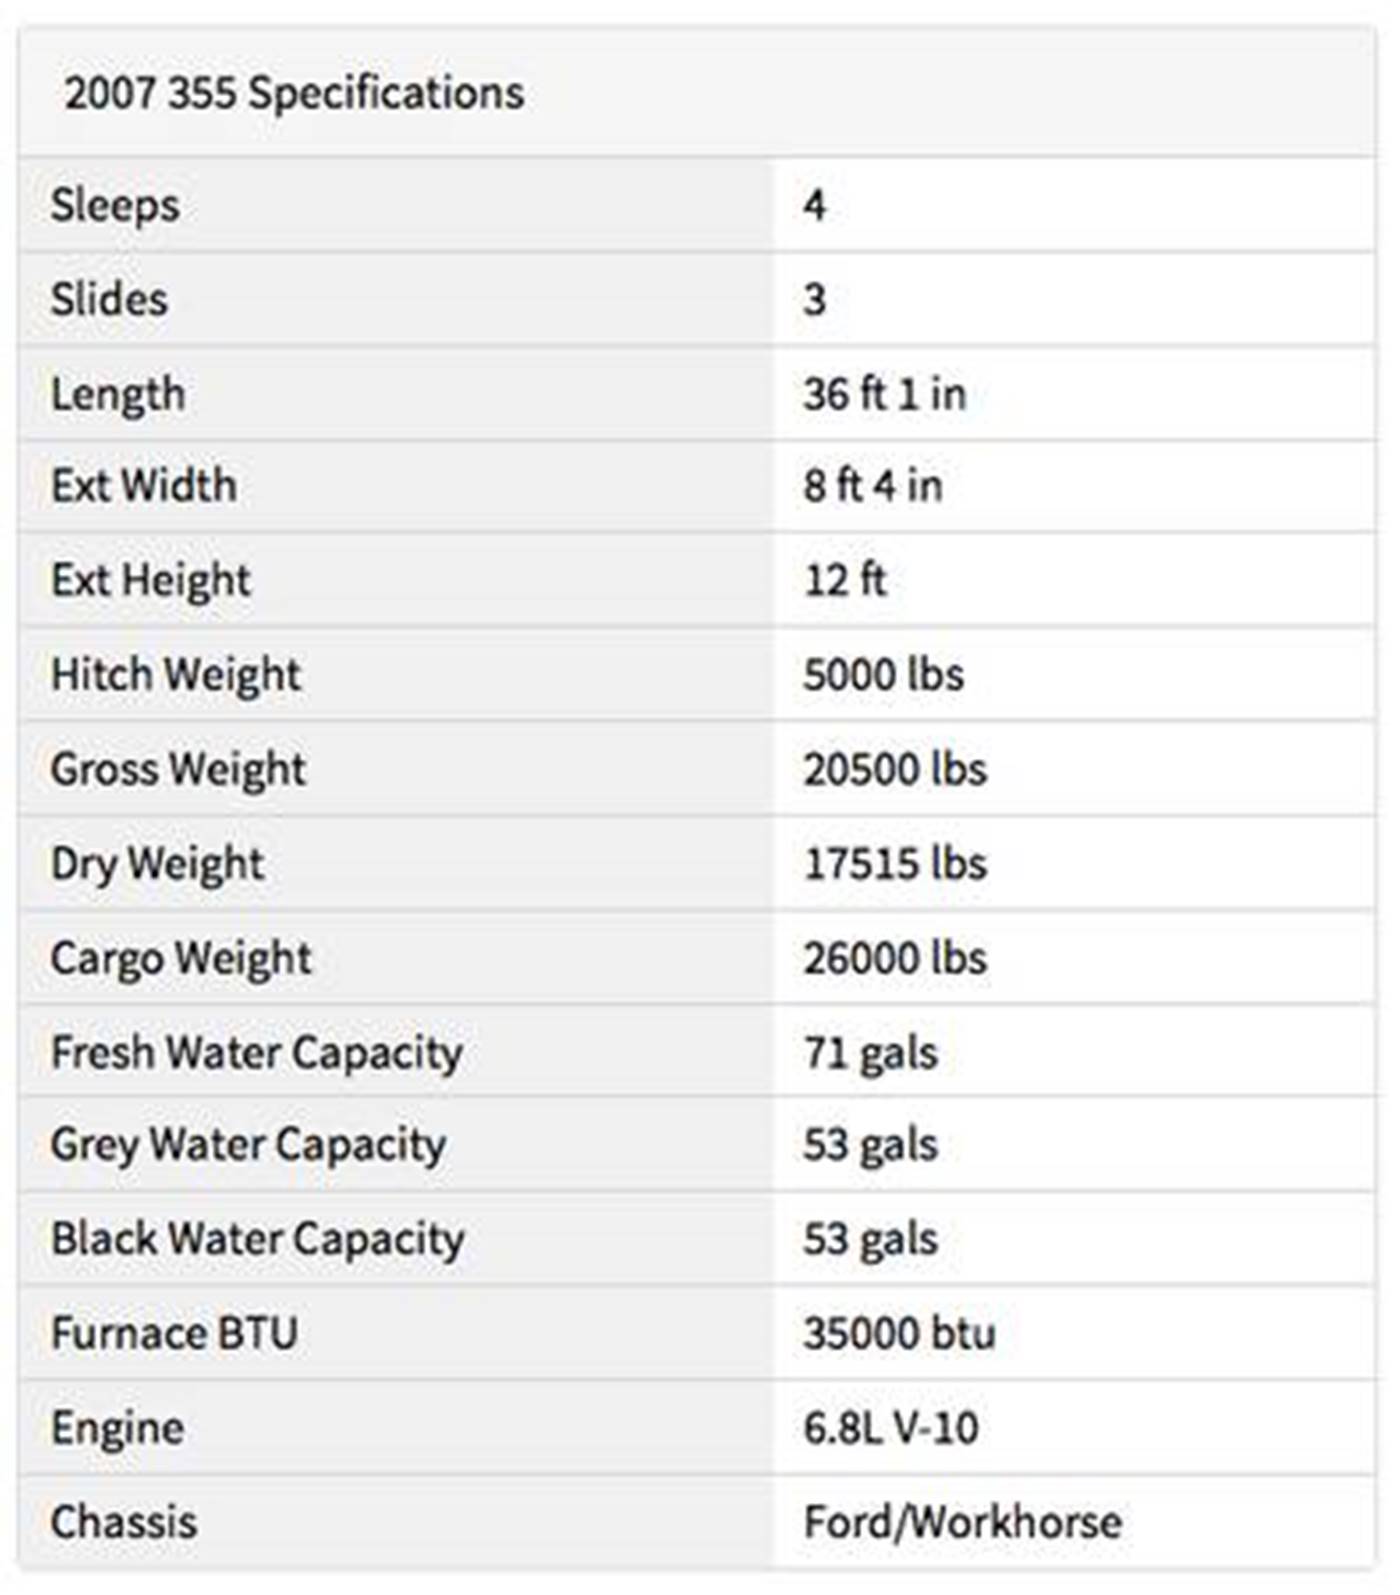1400x1595 pixels.
Task: Click the Gross Weight row label
Action: [178, 769]
